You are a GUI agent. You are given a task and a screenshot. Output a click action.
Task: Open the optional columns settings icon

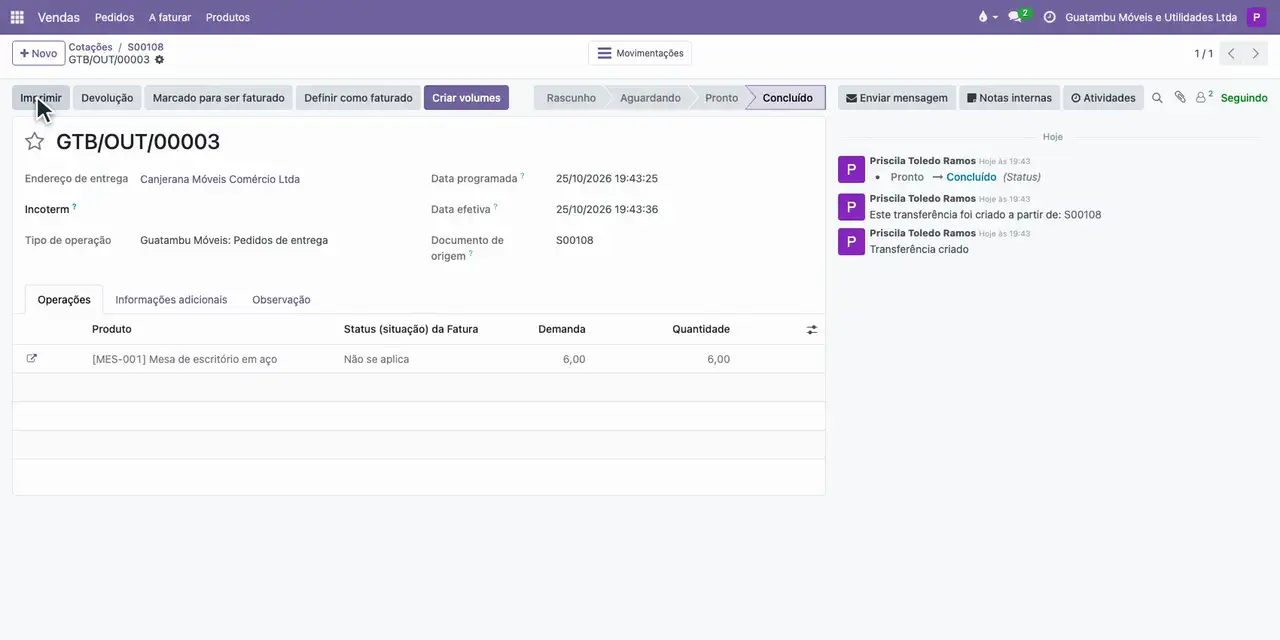(812, 329)
